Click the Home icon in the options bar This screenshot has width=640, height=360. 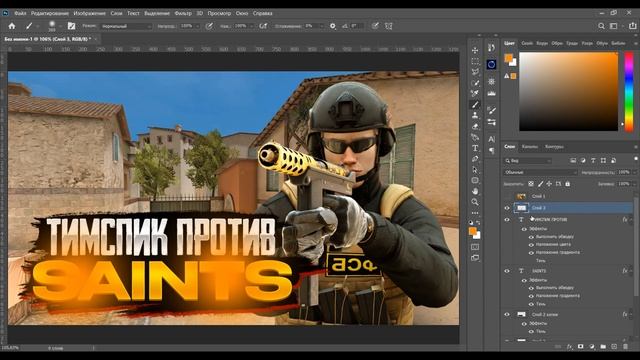[12, 26]
